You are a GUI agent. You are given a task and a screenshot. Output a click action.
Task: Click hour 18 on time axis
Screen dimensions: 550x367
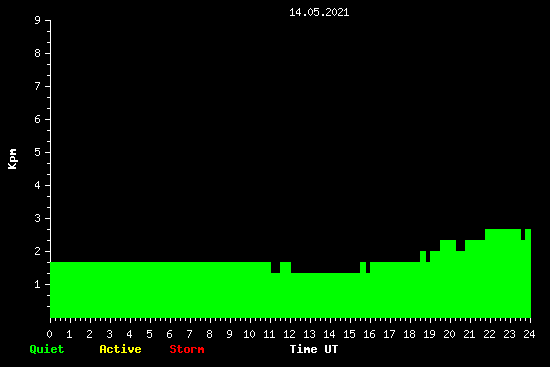pyautogui.click(x=409, y=334)
